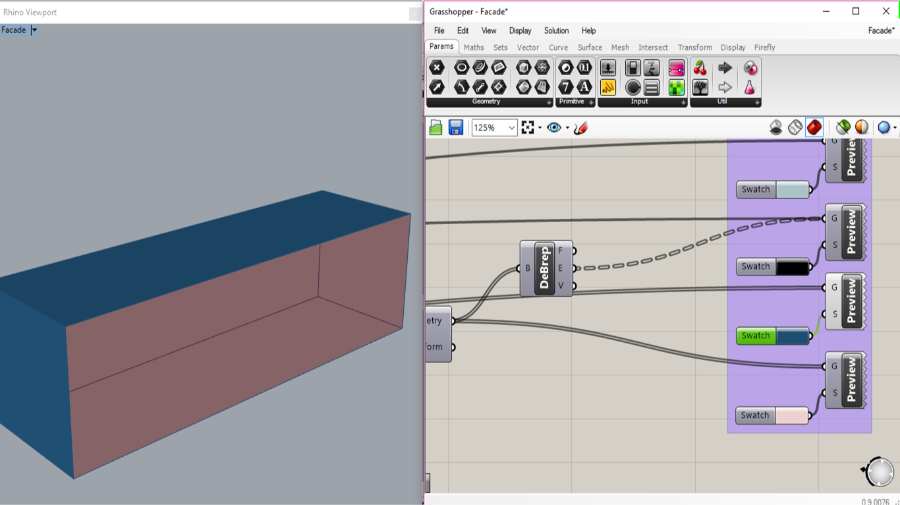Switch to the Maths tab
This screenshot has width=900, height=505.
474,47
